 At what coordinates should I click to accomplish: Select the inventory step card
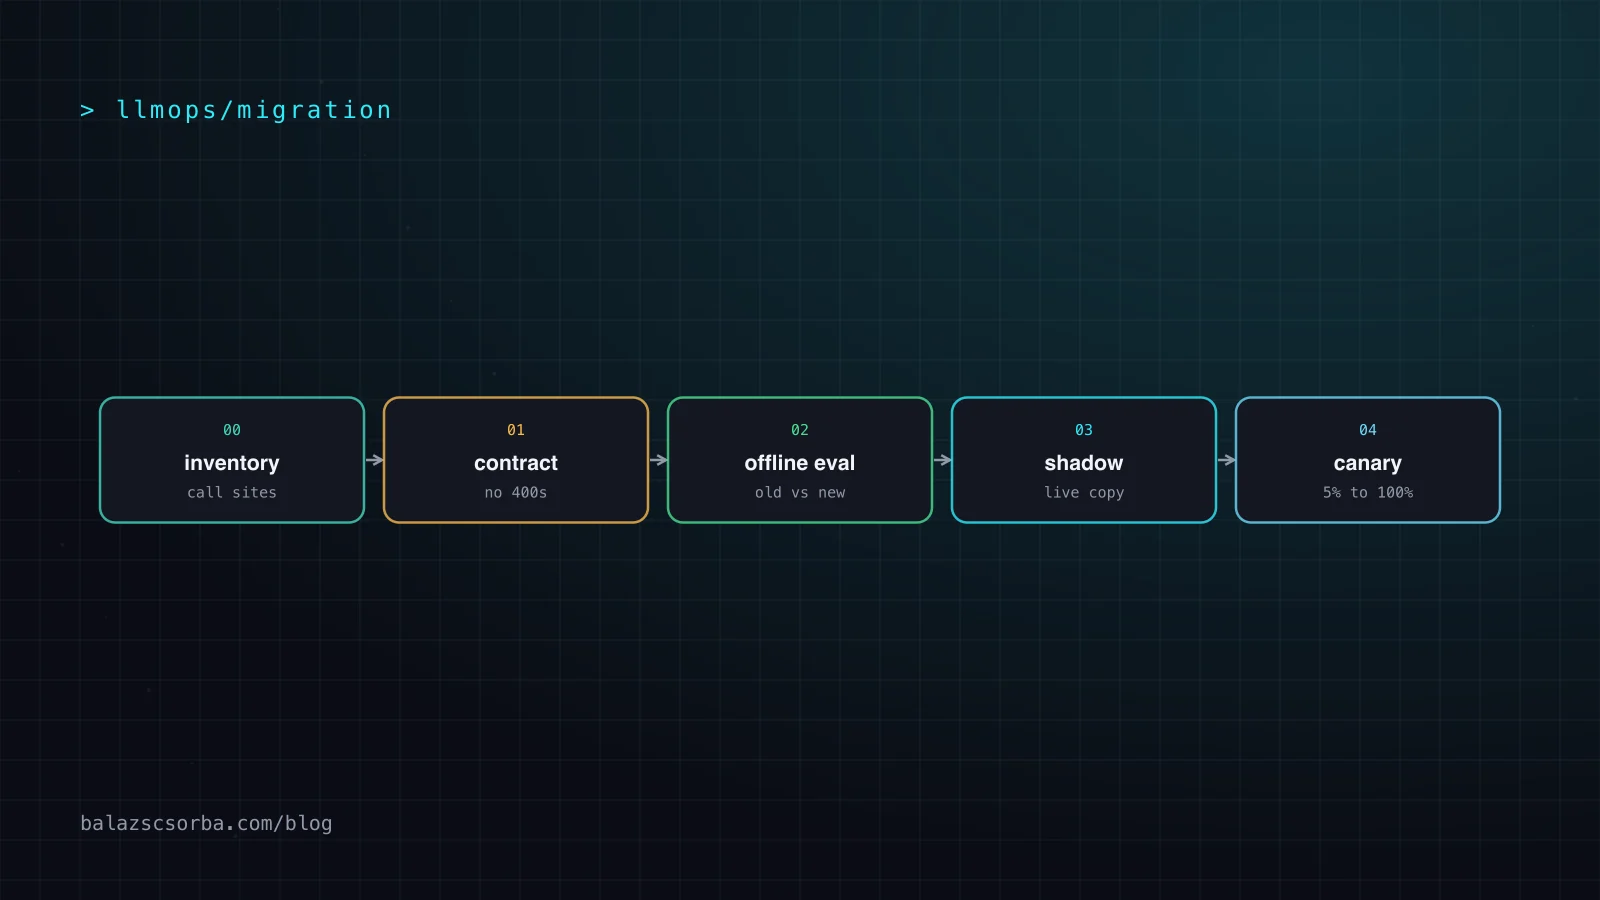click(x=232, y=460)
